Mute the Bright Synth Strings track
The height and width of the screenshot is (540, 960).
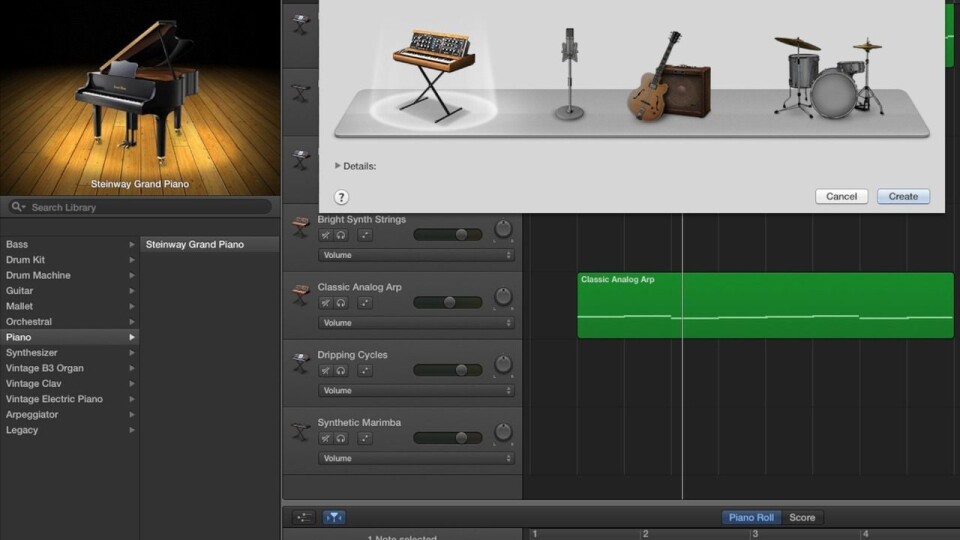click(x=326, y=234)
